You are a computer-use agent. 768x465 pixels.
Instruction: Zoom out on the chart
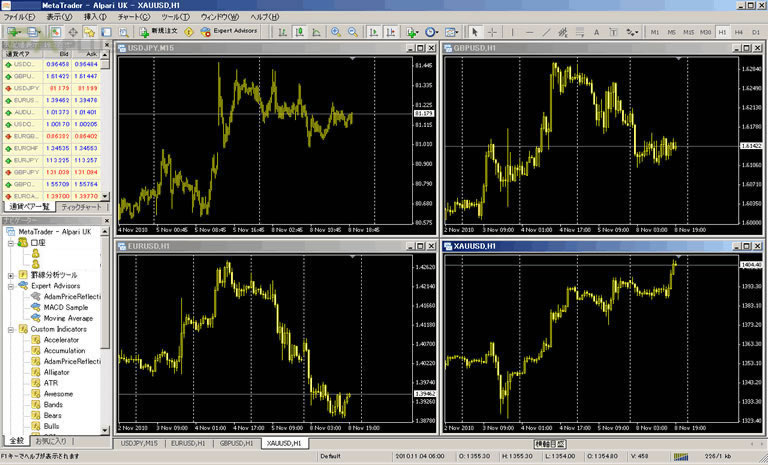[353, 32]
